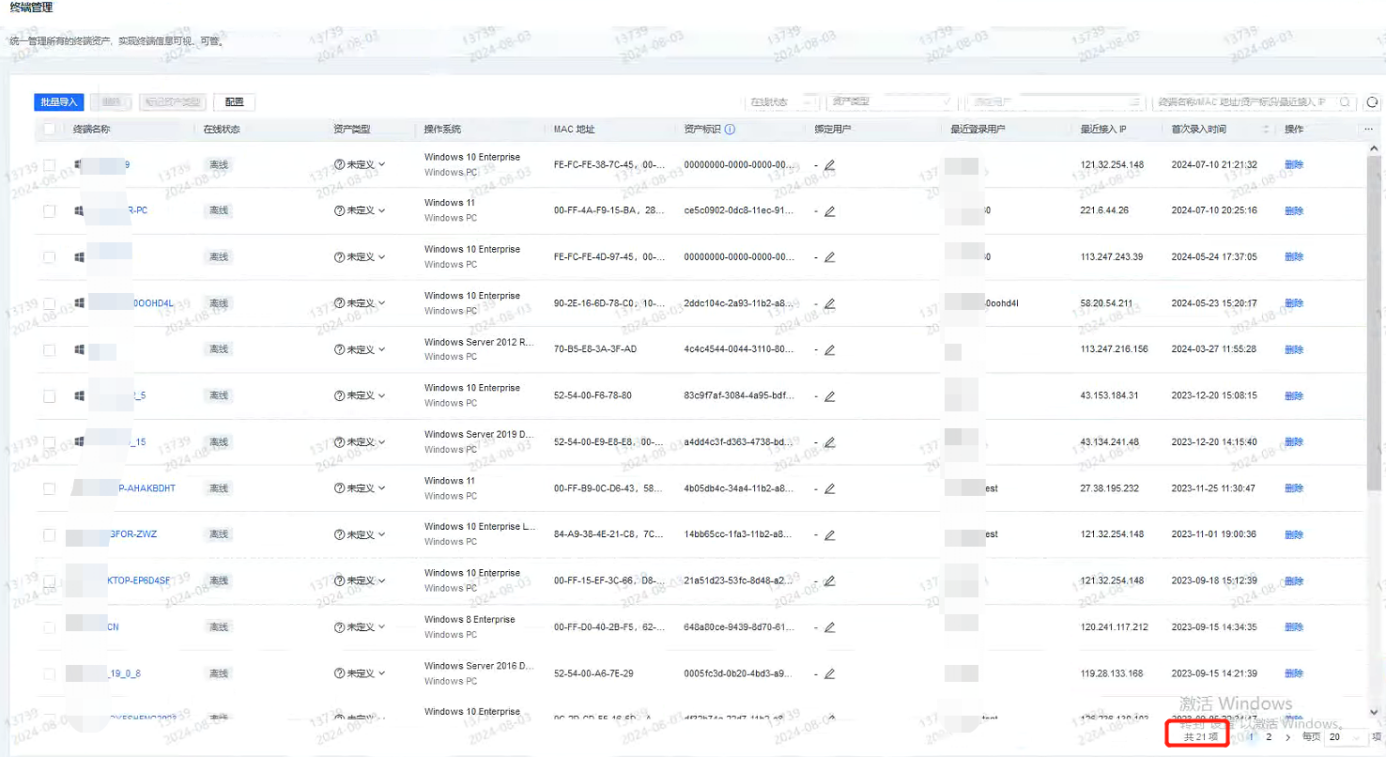This screenshot has height=757, width=1386.
Task: Click the 批量导入 batch import button
Action: pyautogui.click(x=59, y=102)
